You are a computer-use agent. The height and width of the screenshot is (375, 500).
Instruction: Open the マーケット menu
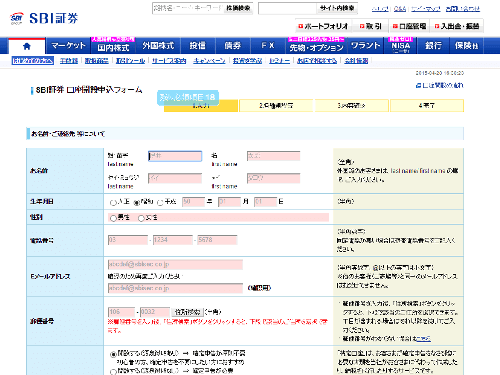68,46
